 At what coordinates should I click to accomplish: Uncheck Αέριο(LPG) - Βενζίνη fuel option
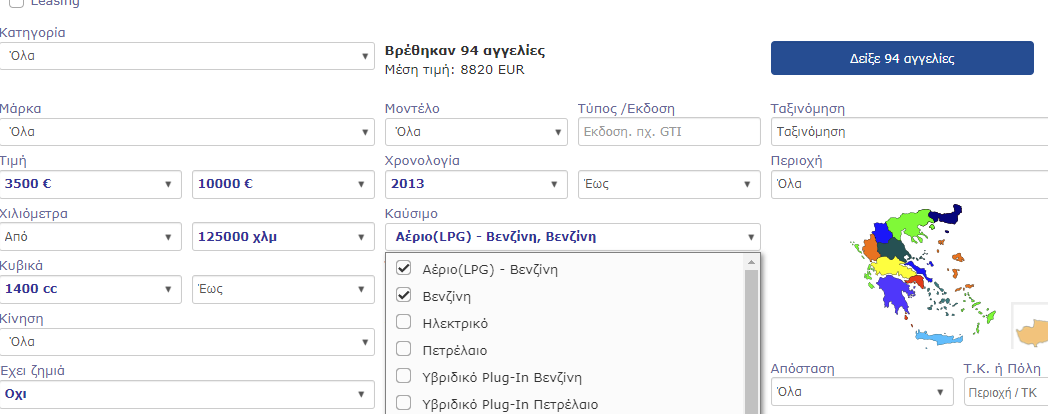403,269
